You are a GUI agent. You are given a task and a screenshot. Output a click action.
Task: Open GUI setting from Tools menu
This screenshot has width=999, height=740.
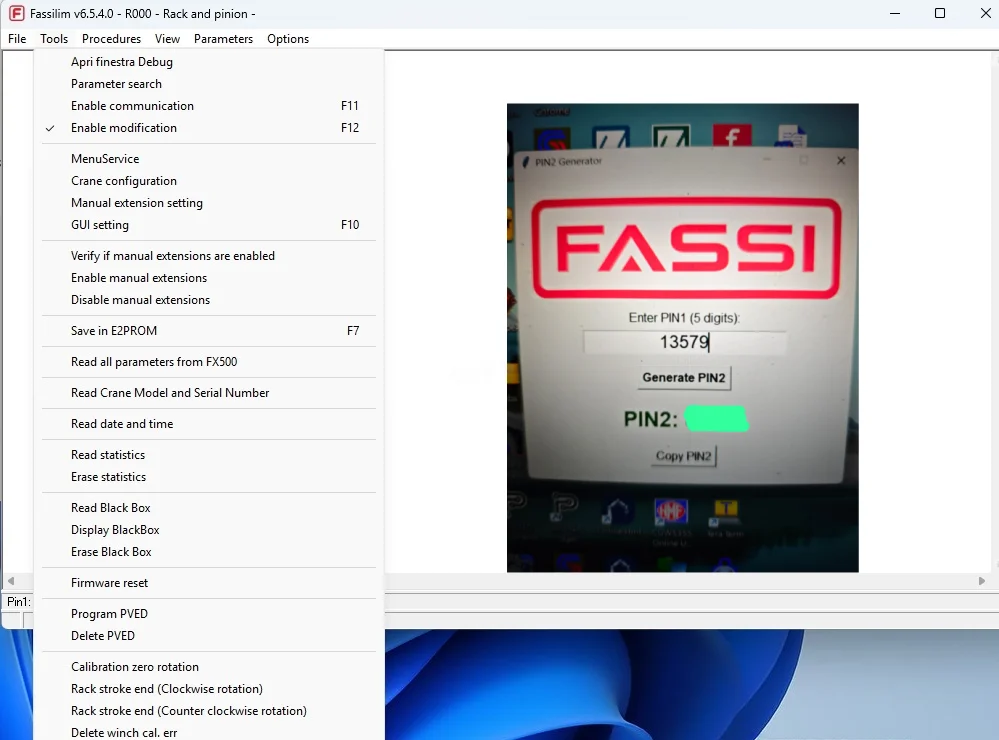coord(100,225)
